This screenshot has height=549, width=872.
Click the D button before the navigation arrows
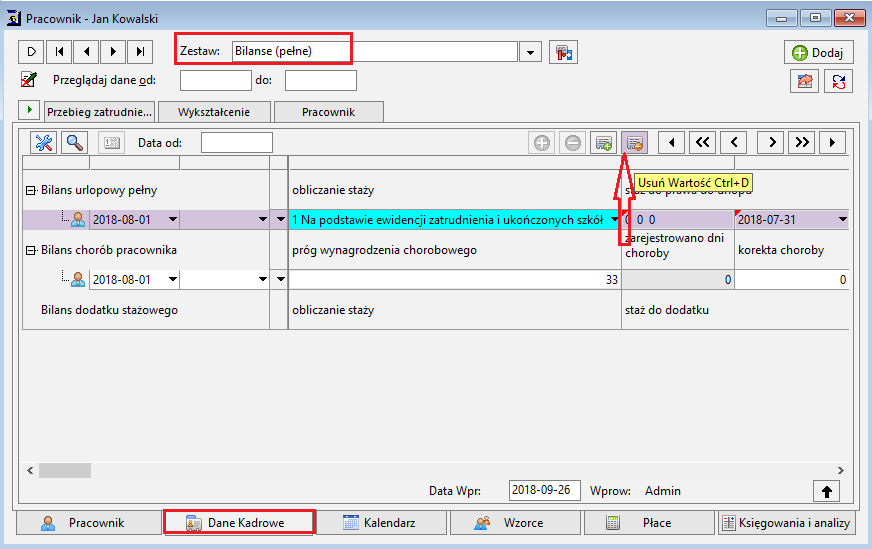pyautogui.click(x=32, y=52)
